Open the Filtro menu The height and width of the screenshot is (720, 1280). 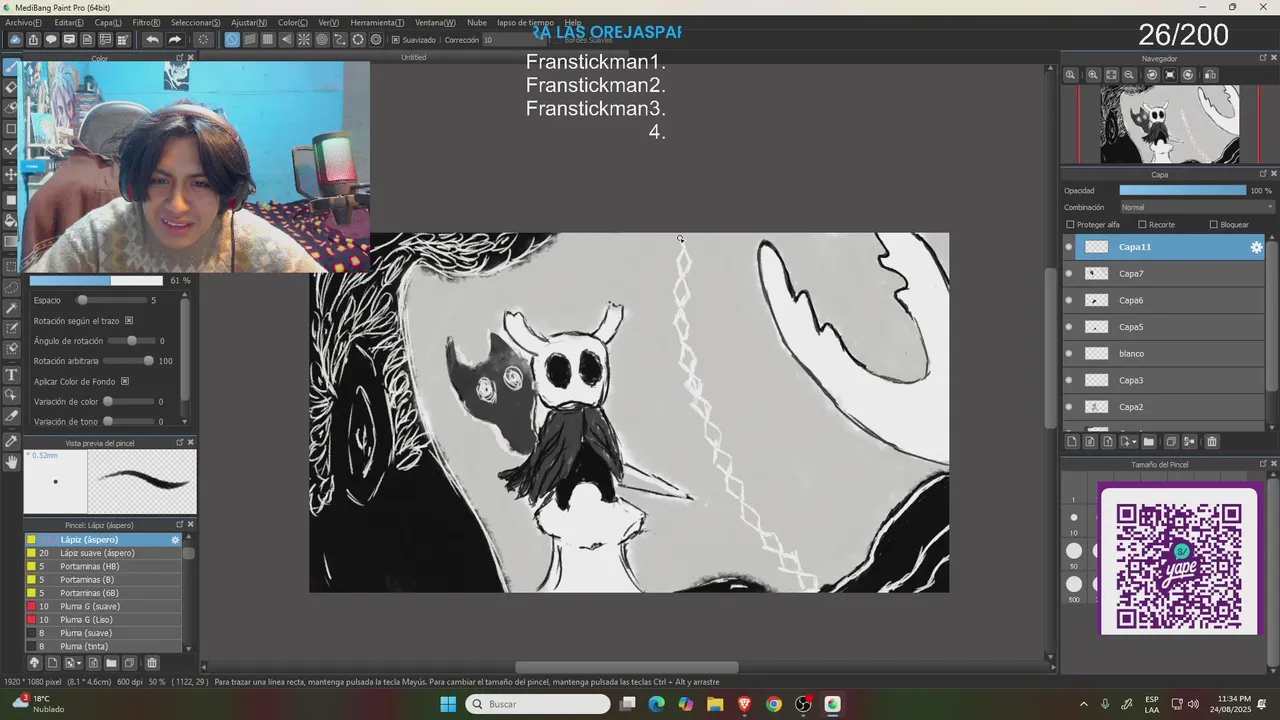pos(146,22)
